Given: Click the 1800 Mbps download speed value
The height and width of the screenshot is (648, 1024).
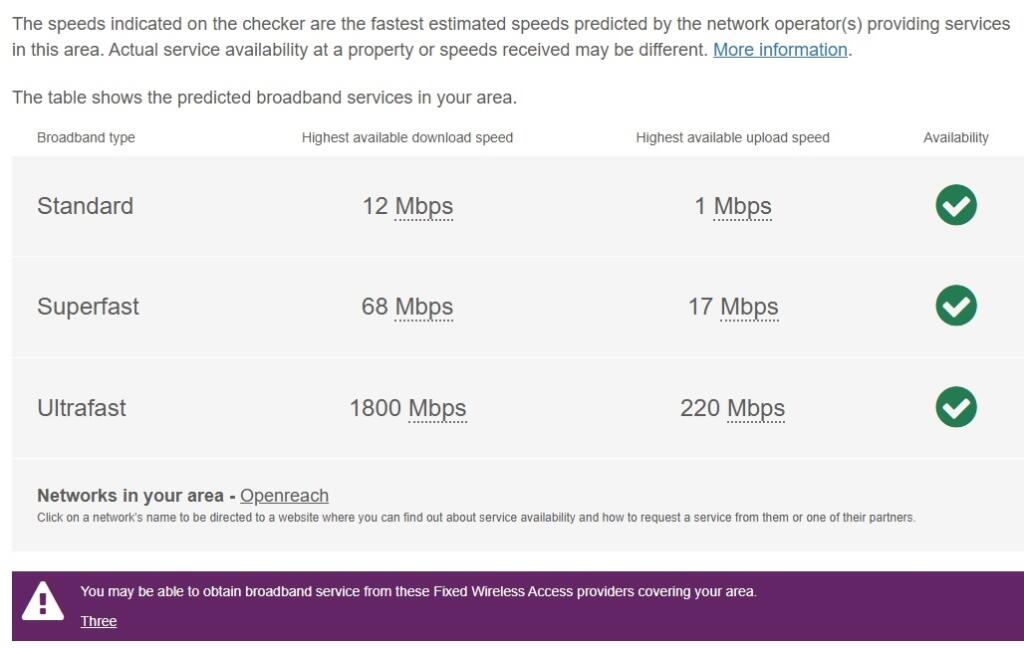Looking at the screenshot, I should (x=408, y=408).
